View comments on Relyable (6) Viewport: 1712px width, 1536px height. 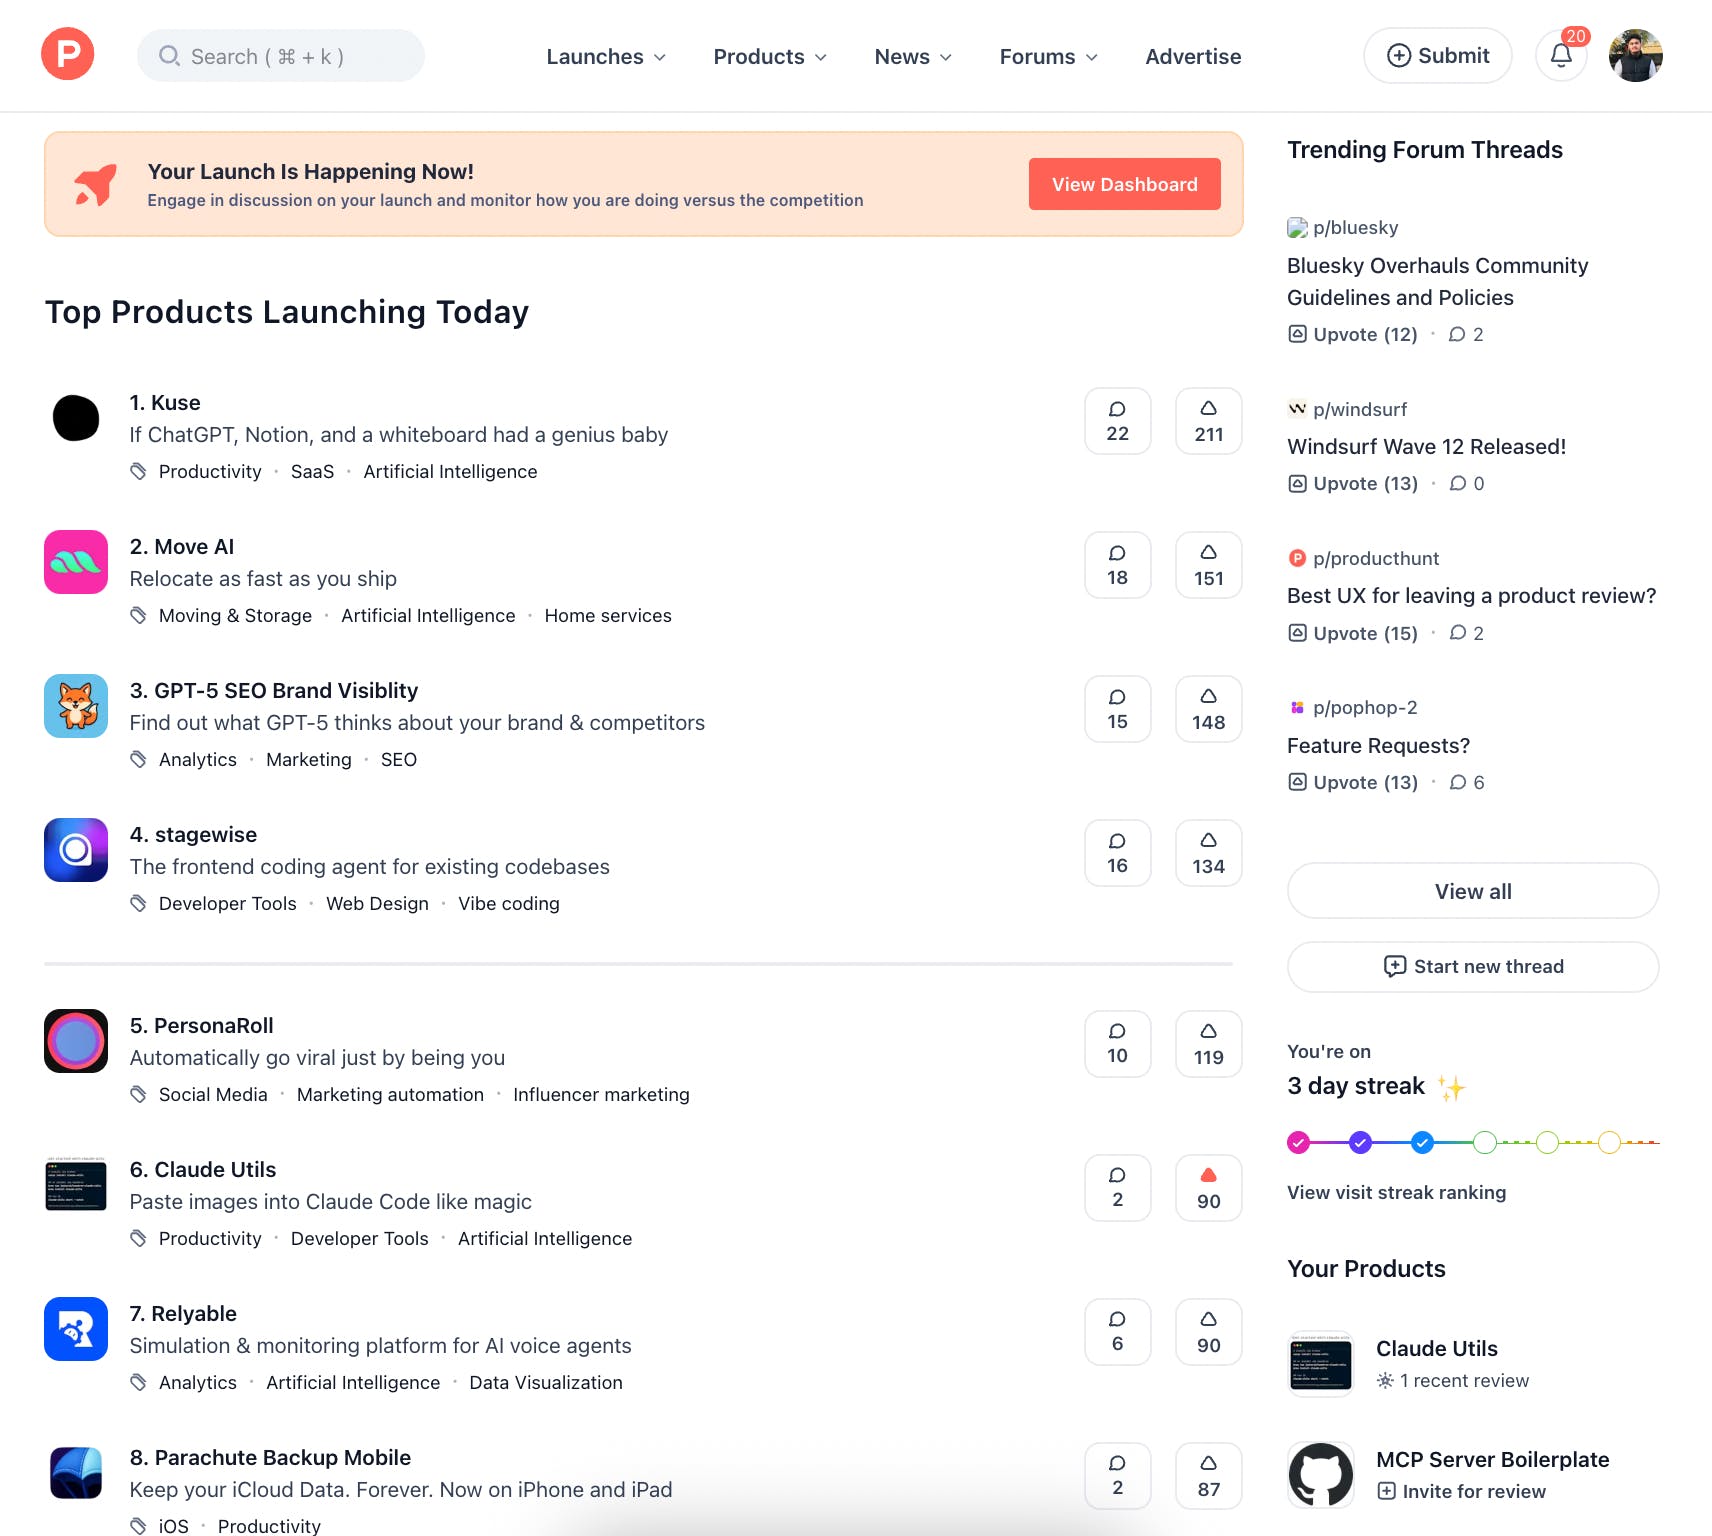pyautogui.click(x=1118, y=1332)
